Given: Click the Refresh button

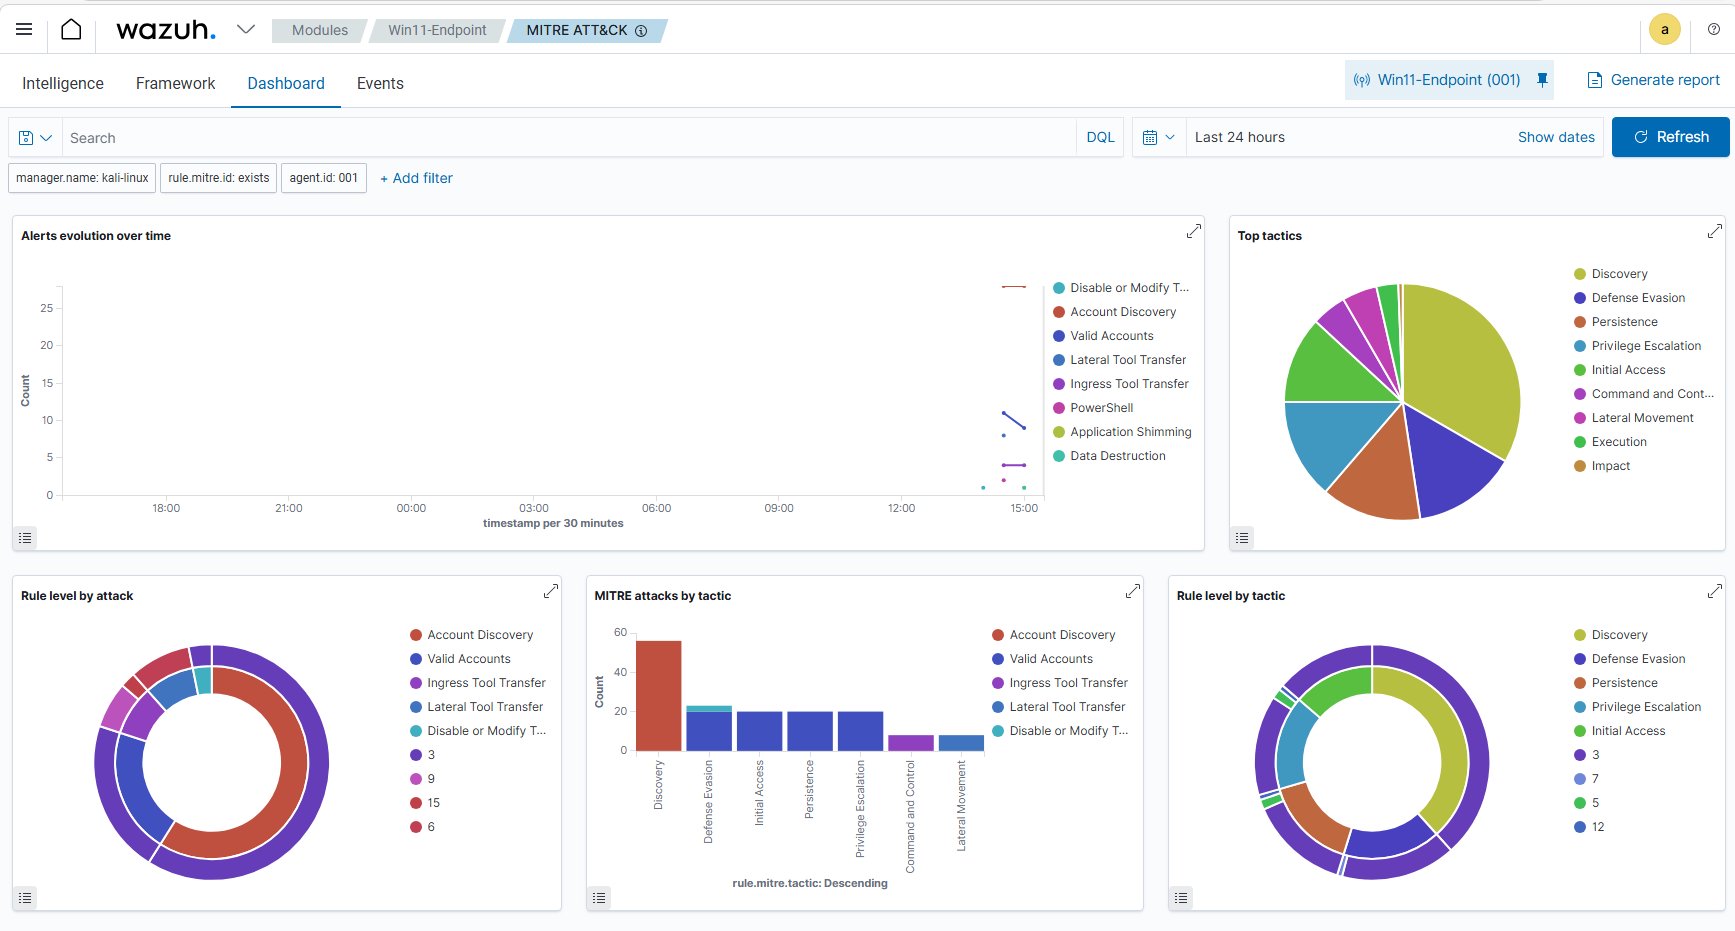Looking at the screenshot, I should tap(1670, 137).
